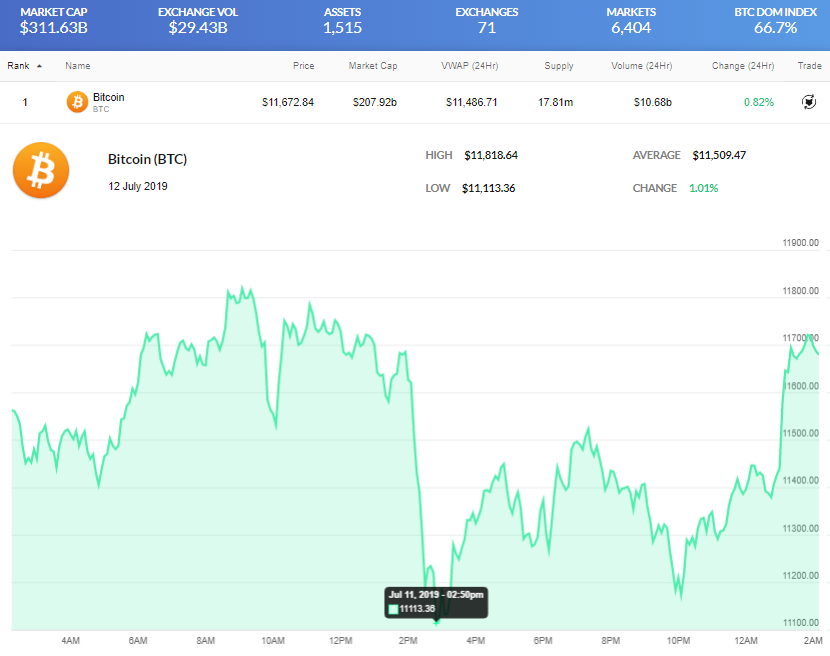Image resolution: width=830 pixels, height=656 pixels.
Task: Sort table by Volume (24Hr) header
Action: click(x=642, y=66)
